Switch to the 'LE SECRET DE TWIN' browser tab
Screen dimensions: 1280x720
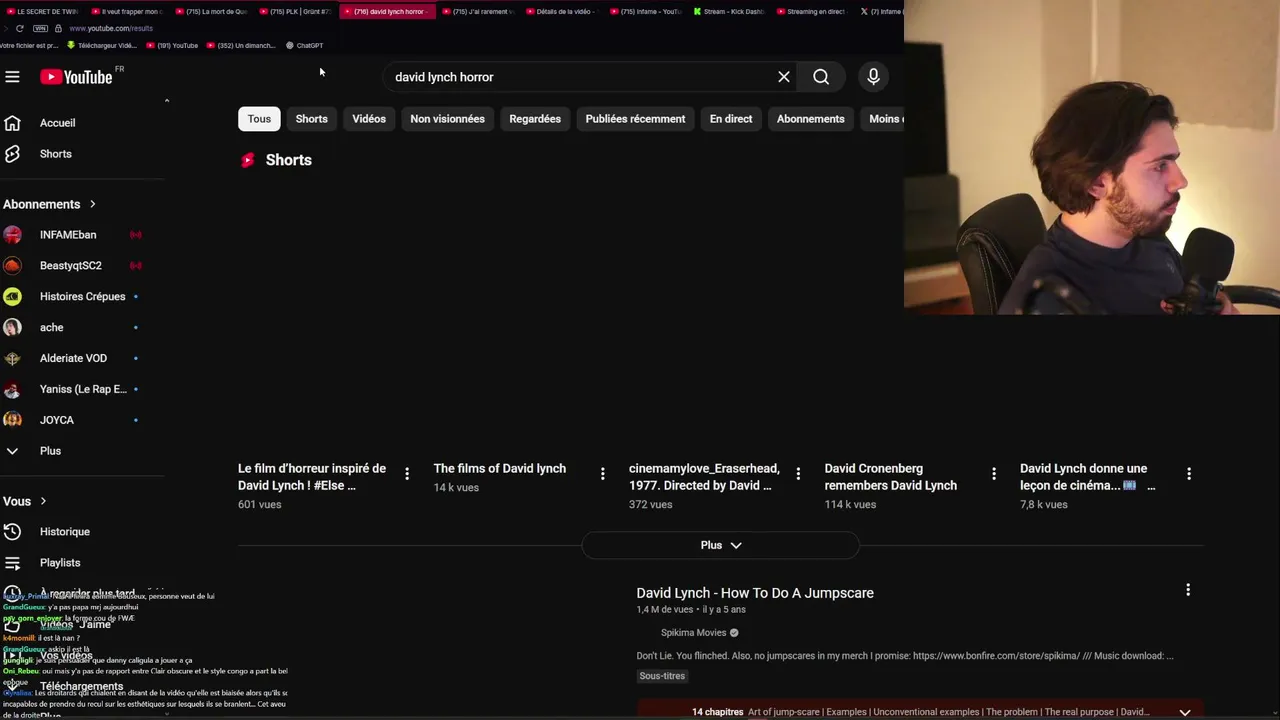[x=42, y=11]
